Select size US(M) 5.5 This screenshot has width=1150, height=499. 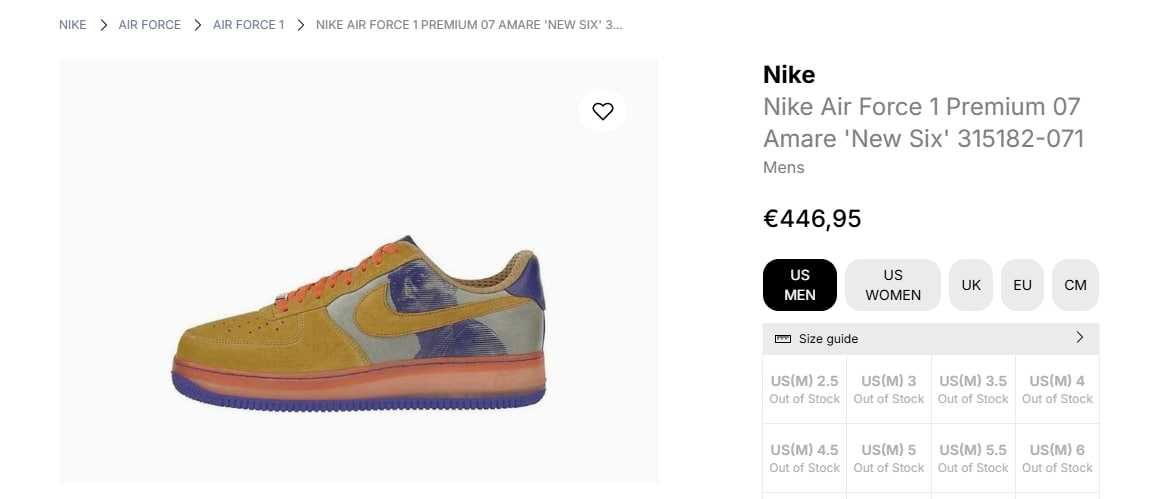click(x=973, y=457)
